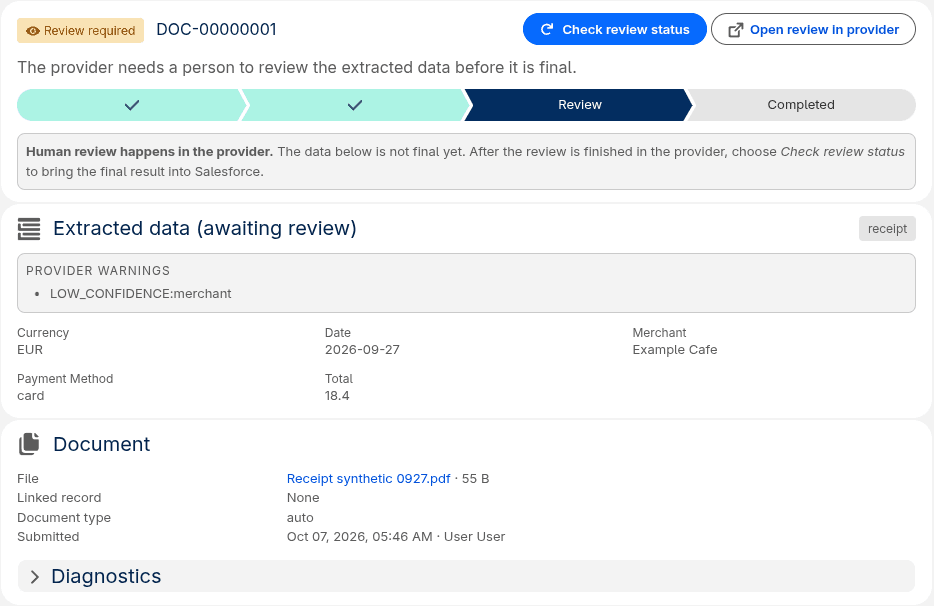This screenshot has height=606, width=934.
Task: Open review in provider
Action: point(813,29)
